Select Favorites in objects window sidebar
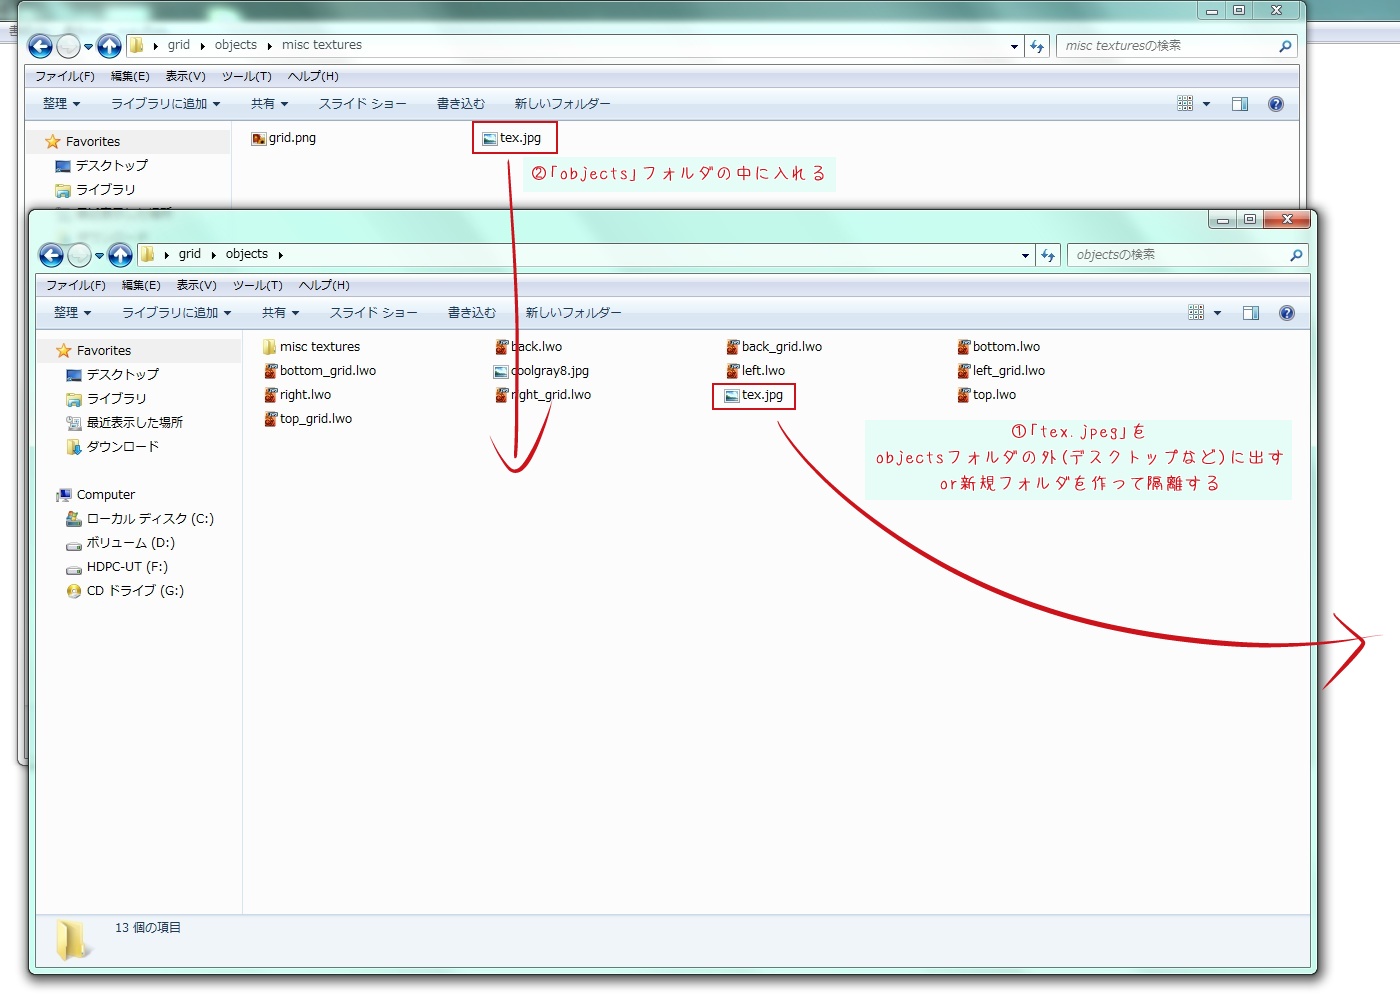Image resolution: width=1400 pixels, height=1000 pixels. point(104,351)
